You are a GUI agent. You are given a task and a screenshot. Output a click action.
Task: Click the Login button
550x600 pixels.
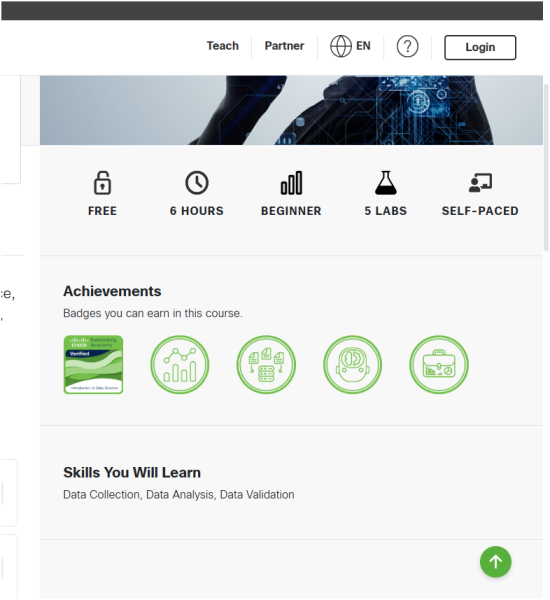coord(480,47)
